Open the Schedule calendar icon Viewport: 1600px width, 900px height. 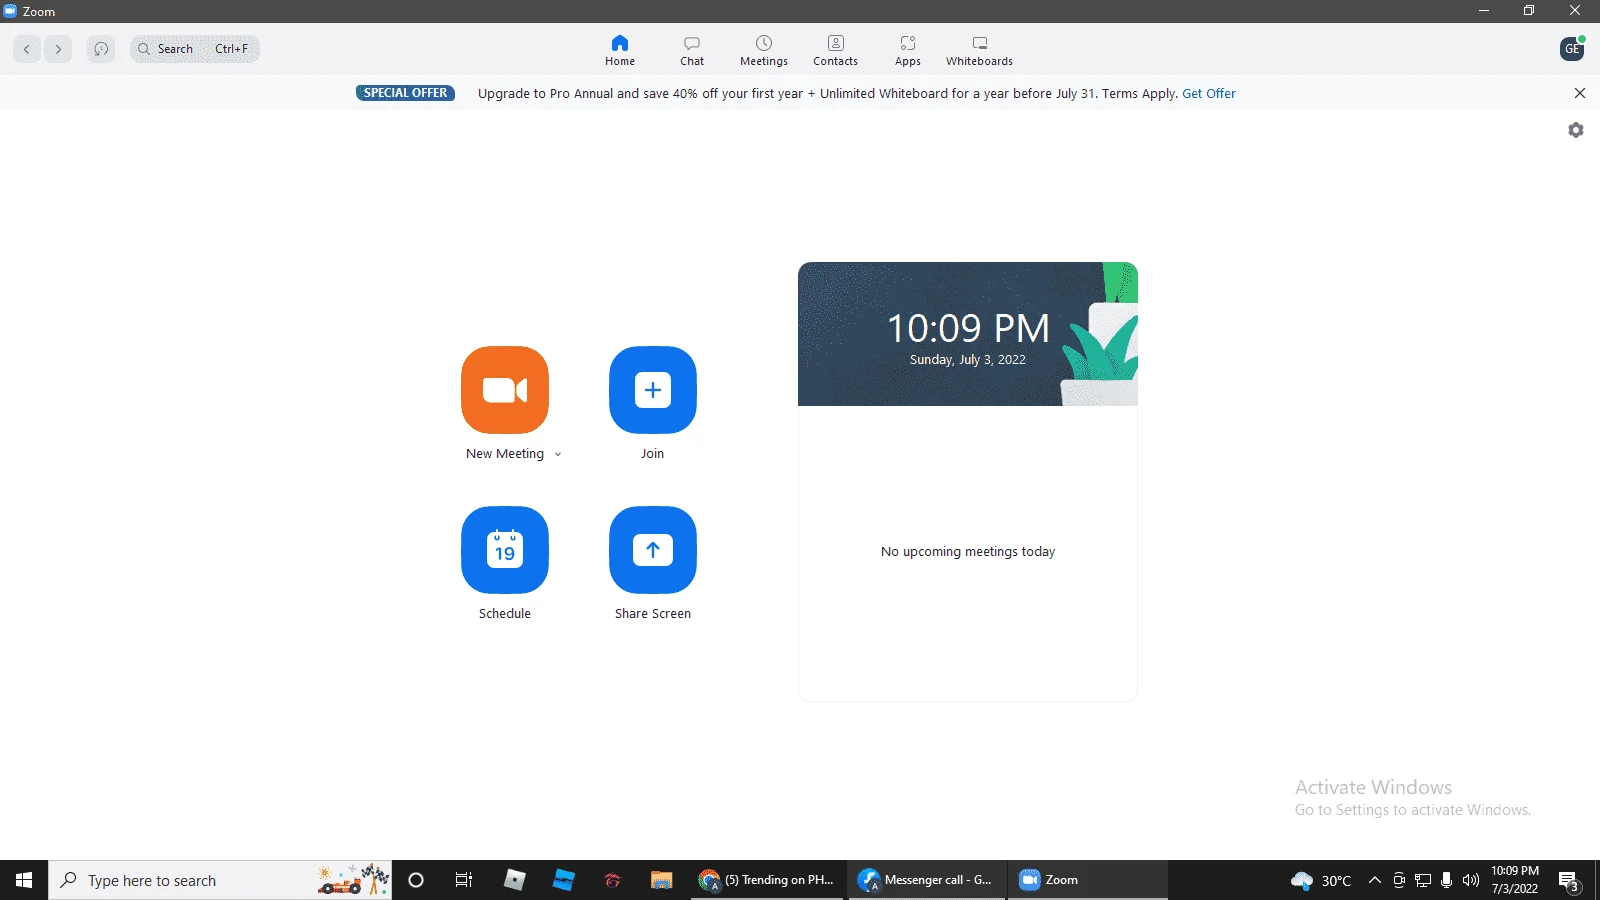(505, 550)
